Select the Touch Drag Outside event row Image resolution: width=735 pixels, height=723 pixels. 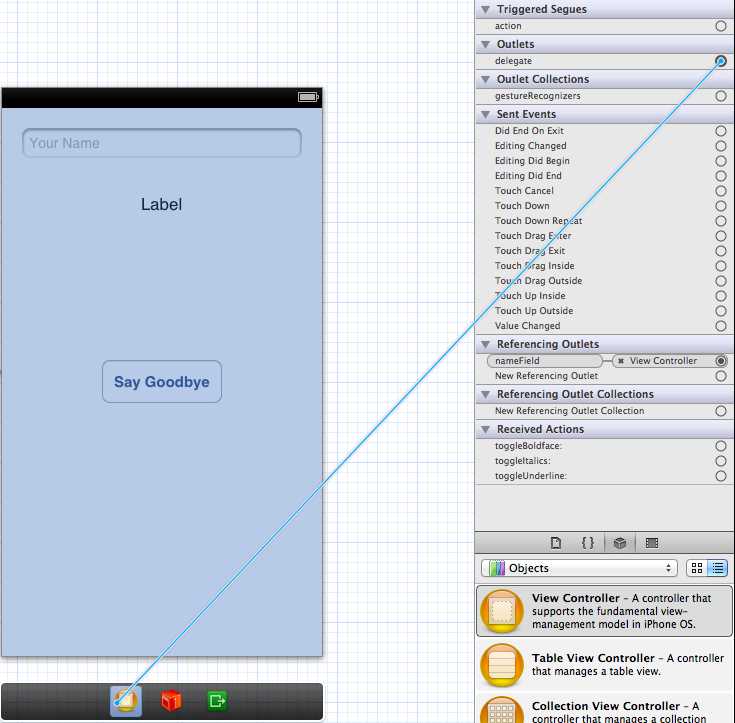click(605, 281)
